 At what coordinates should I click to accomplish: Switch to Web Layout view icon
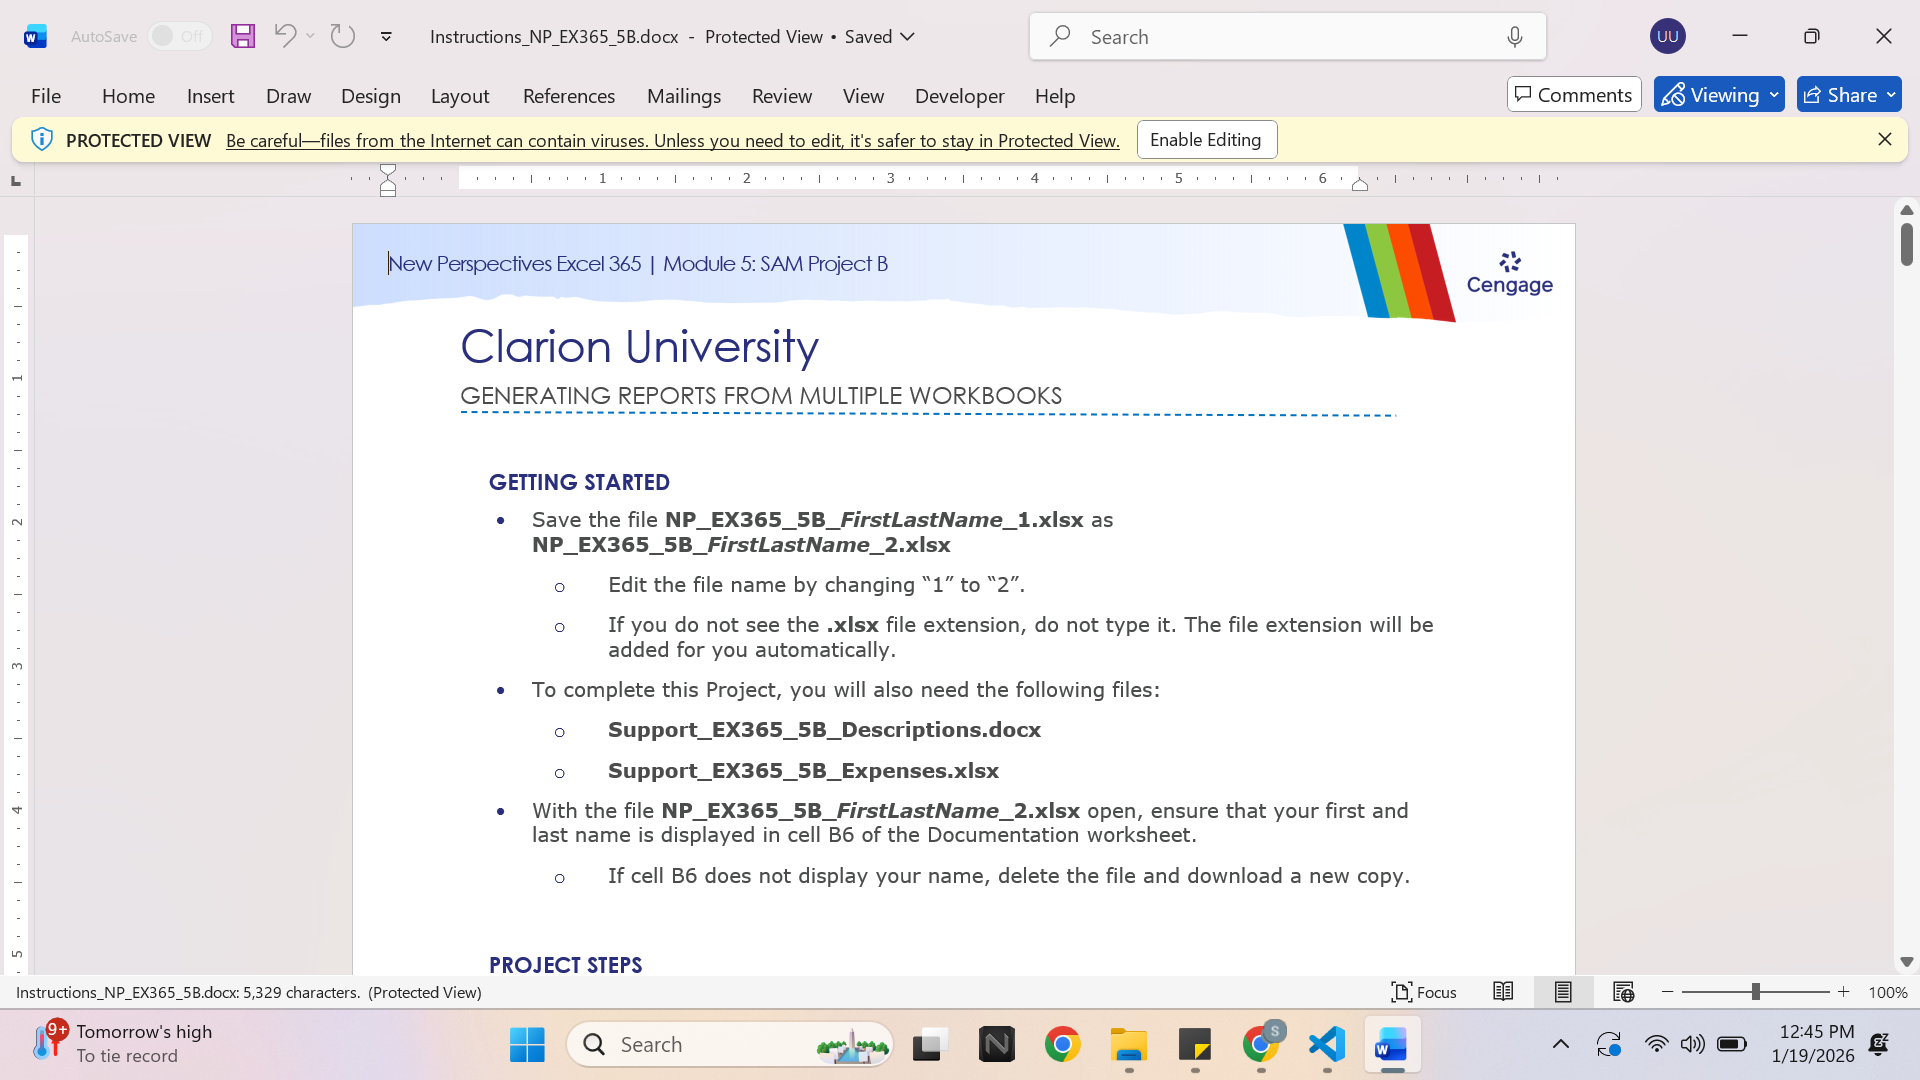coord(1623,992)
